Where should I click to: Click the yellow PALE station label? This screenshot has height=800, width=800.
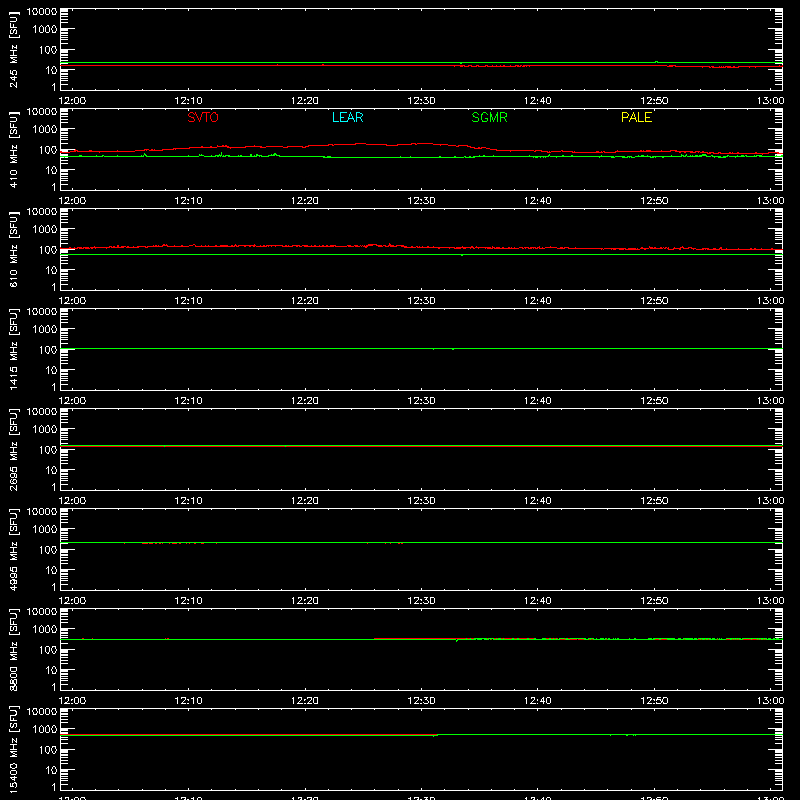(636, 117)
